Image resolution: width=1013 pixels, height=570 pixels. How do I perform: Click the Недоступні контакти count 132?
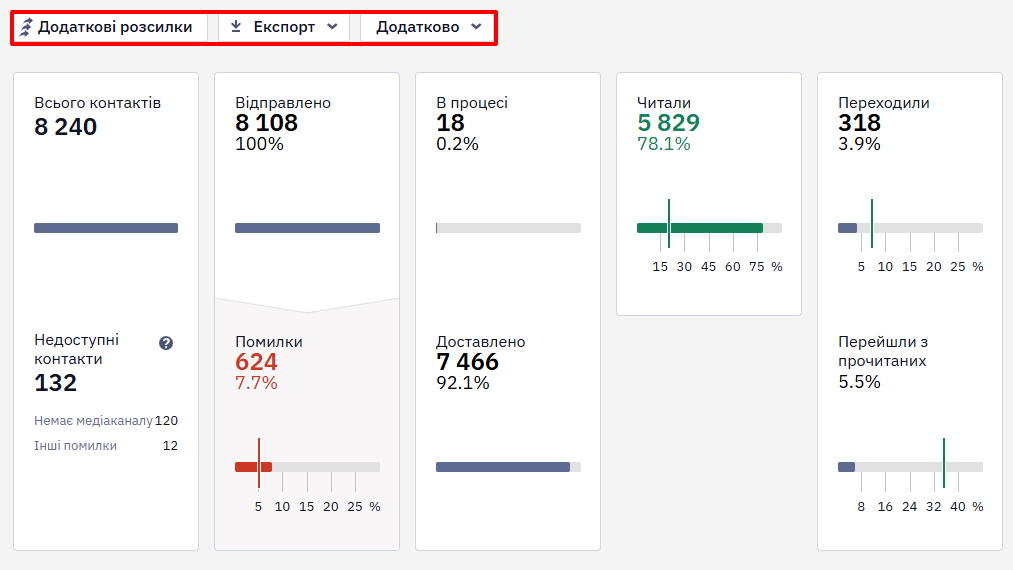56,383
